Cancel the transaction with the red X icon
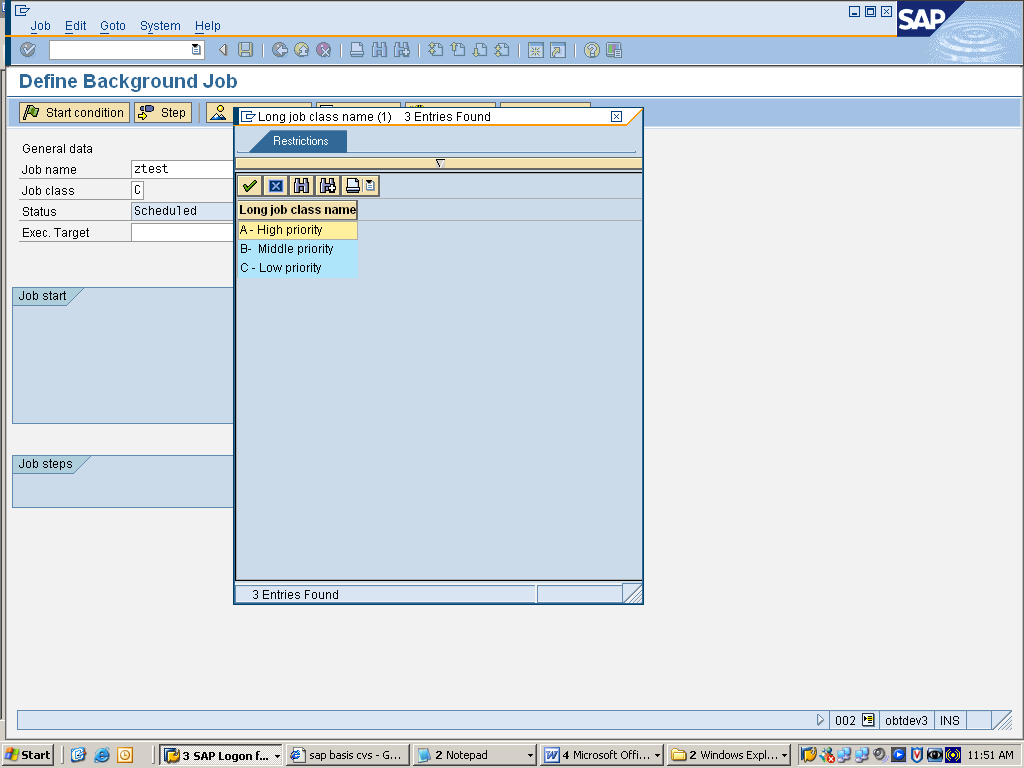This screenshot has height=768, width=1024. pyautogui.click(x=322, y=48)
